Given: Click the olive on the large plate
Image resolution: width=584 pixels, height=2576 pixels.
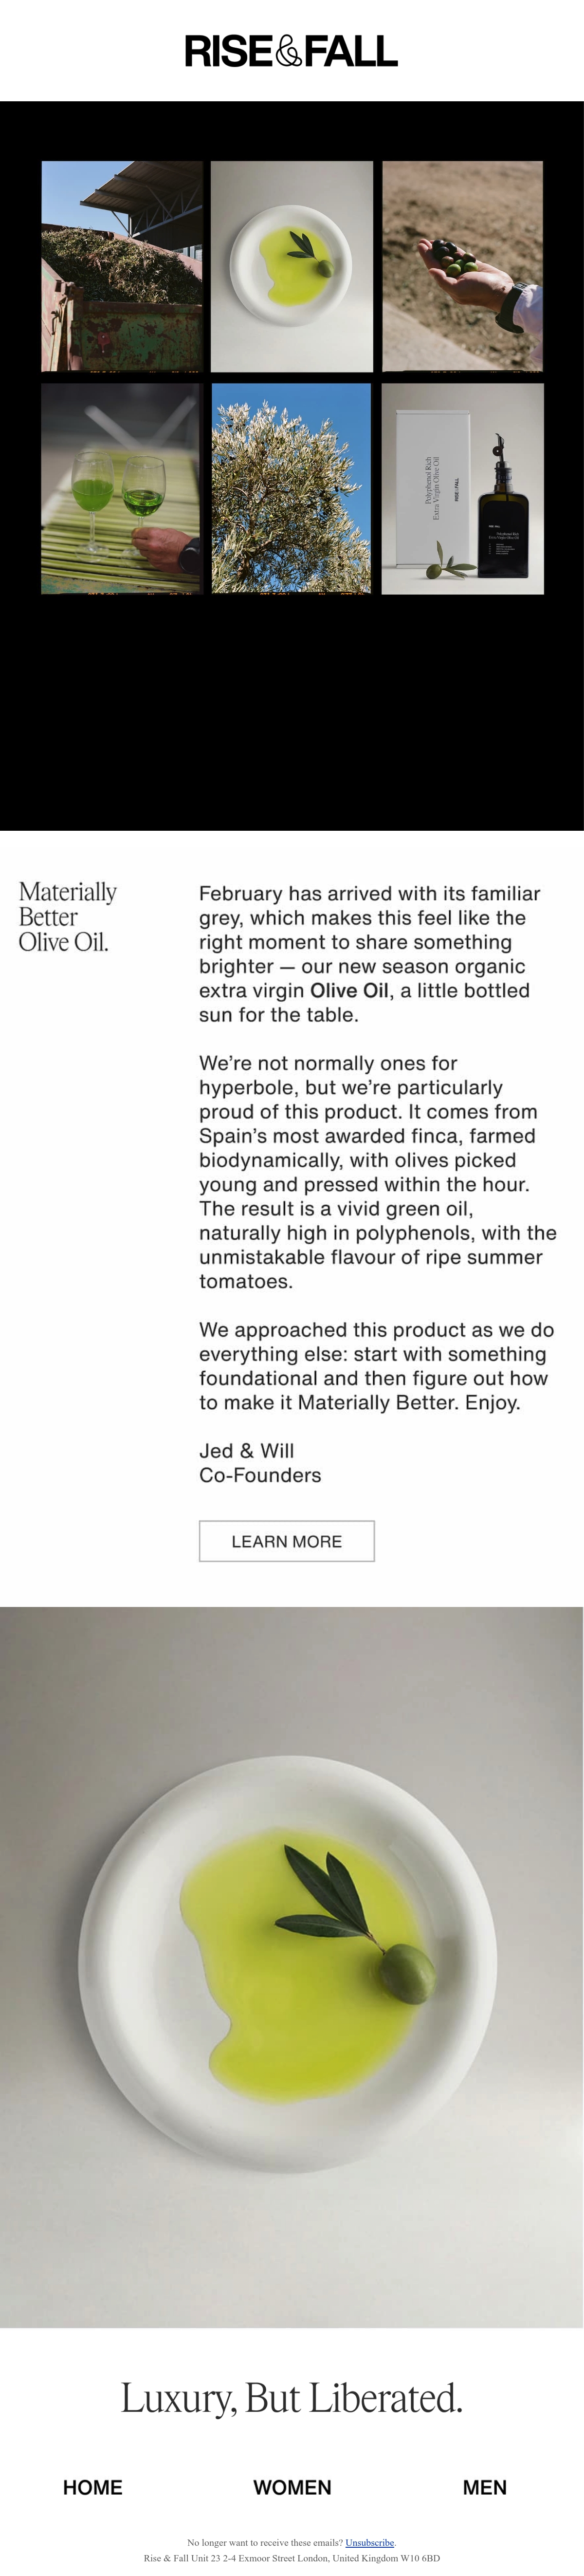Looking at the screenshot, I should point(408,1973).
